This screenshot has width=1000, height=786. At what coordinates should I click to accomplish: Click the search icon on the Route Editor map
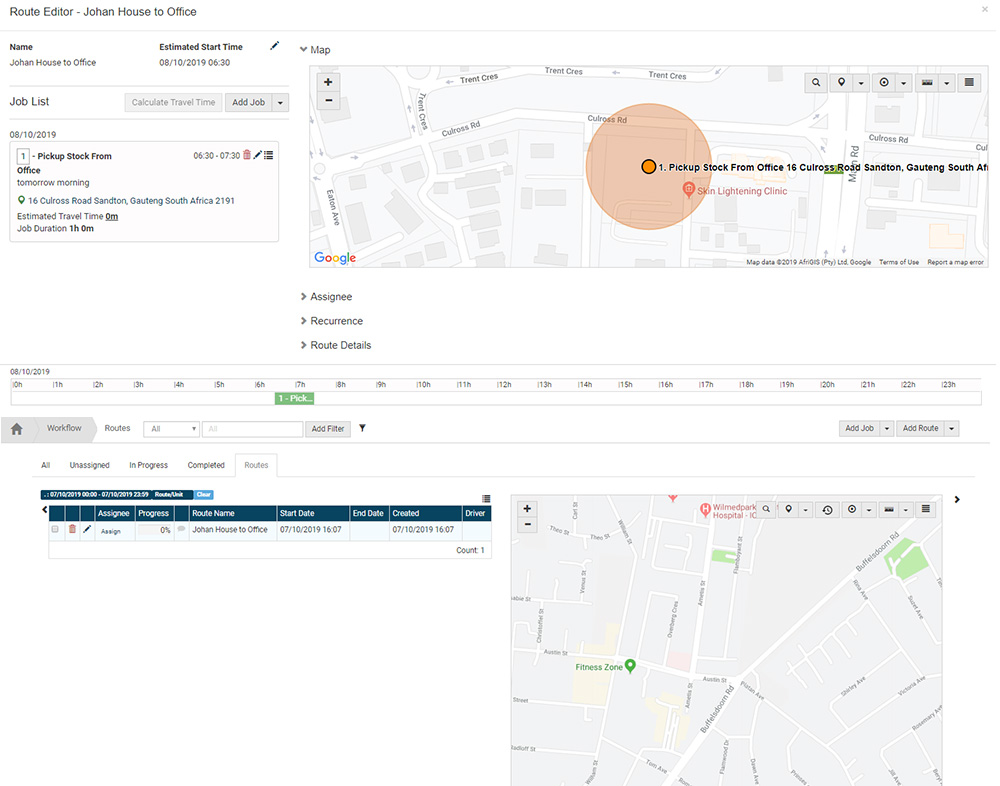(x=816, y=83)
